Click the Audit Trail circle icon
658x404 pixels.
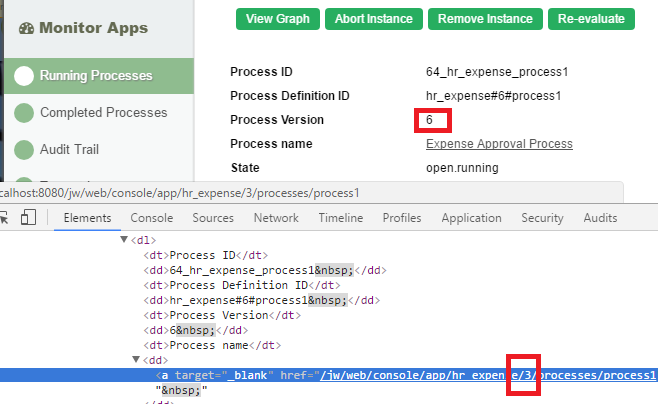coord(24,150)
